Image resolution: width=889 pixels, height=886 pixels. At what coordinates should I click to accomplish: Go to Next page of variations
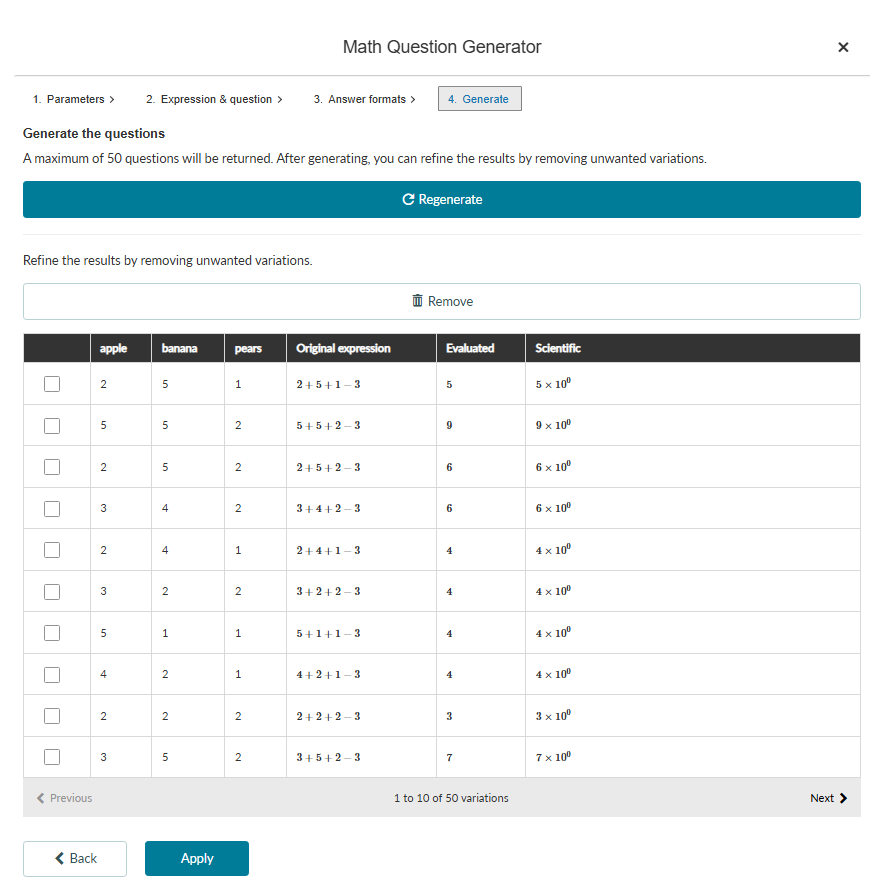coord(828,798)
